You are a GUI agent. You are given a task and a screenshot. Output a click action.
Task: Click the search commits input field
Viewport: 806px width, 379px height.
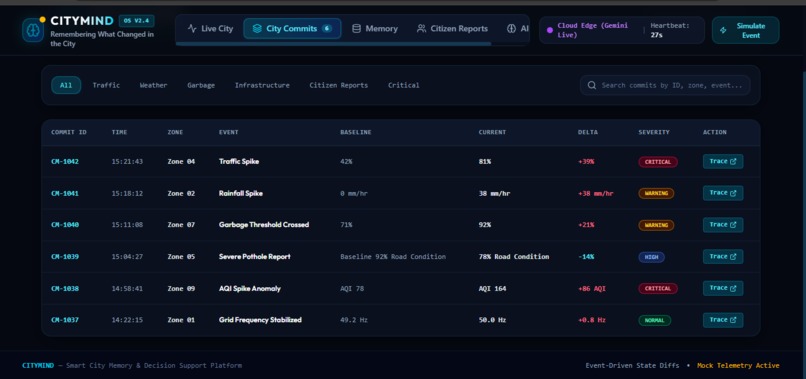665,85
